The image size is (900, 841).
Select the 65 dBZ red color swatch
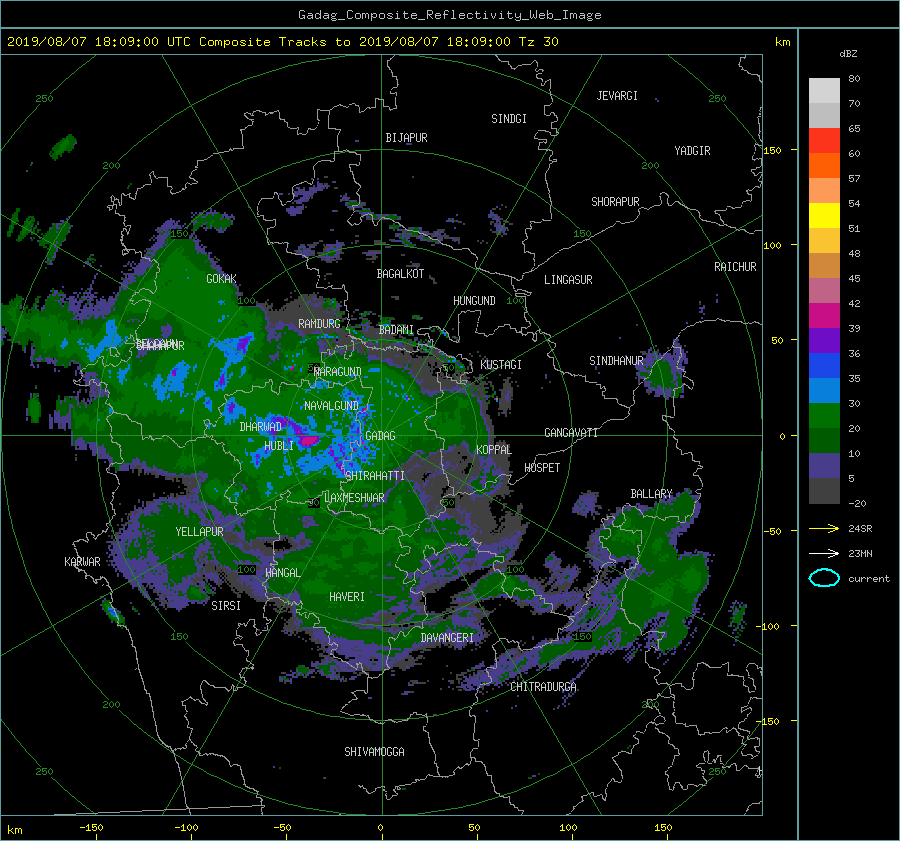824,140
